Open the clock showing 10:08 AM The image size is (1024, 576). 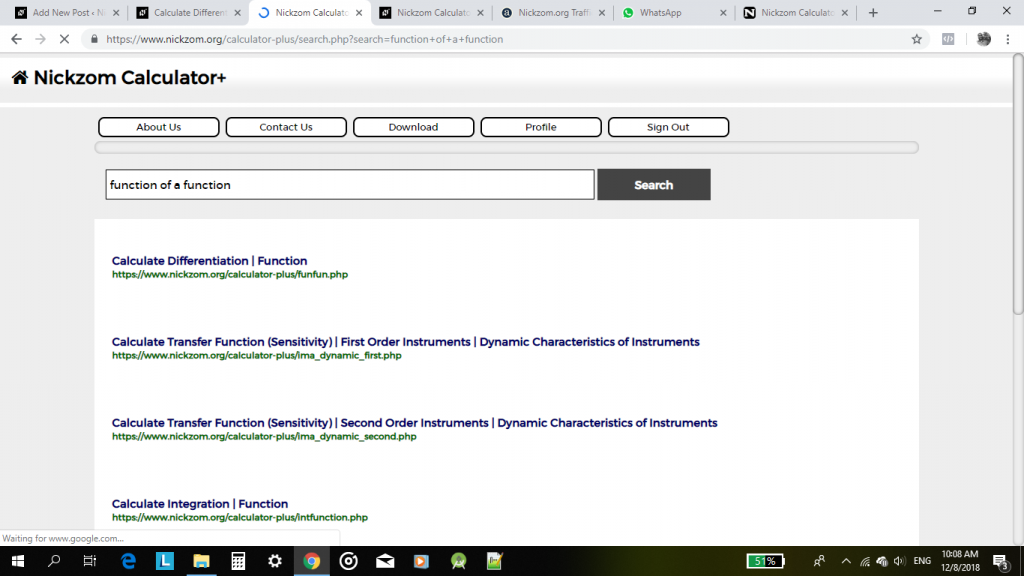960,561
